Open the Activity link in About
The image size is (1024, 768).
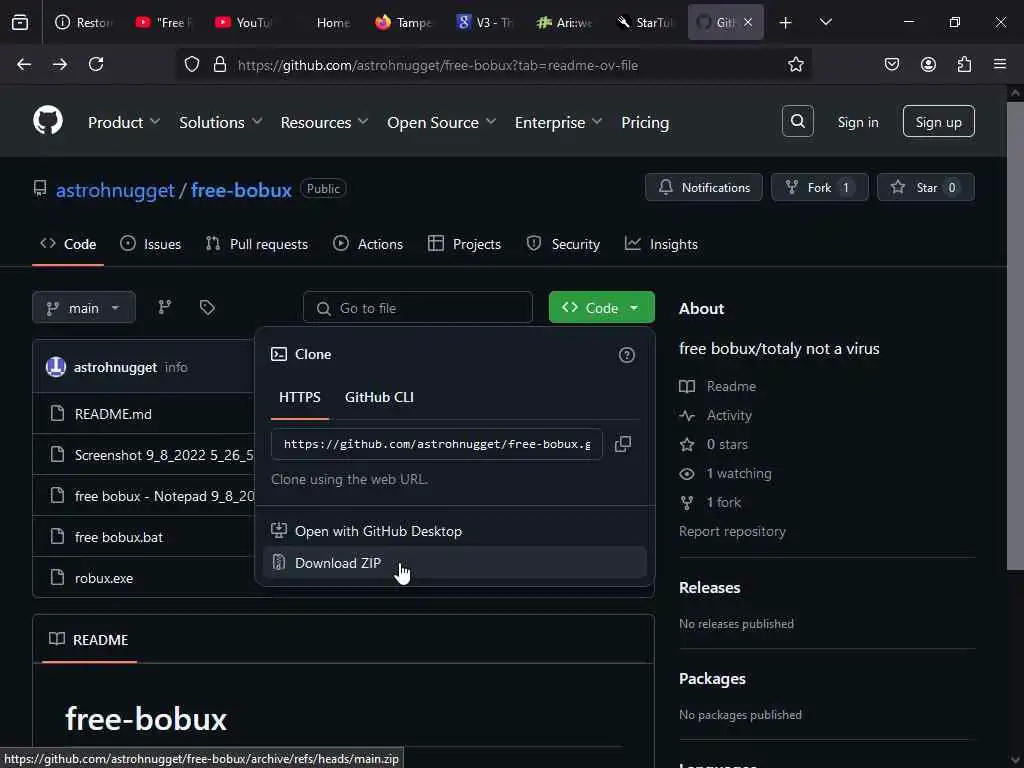tap(729, 415)
